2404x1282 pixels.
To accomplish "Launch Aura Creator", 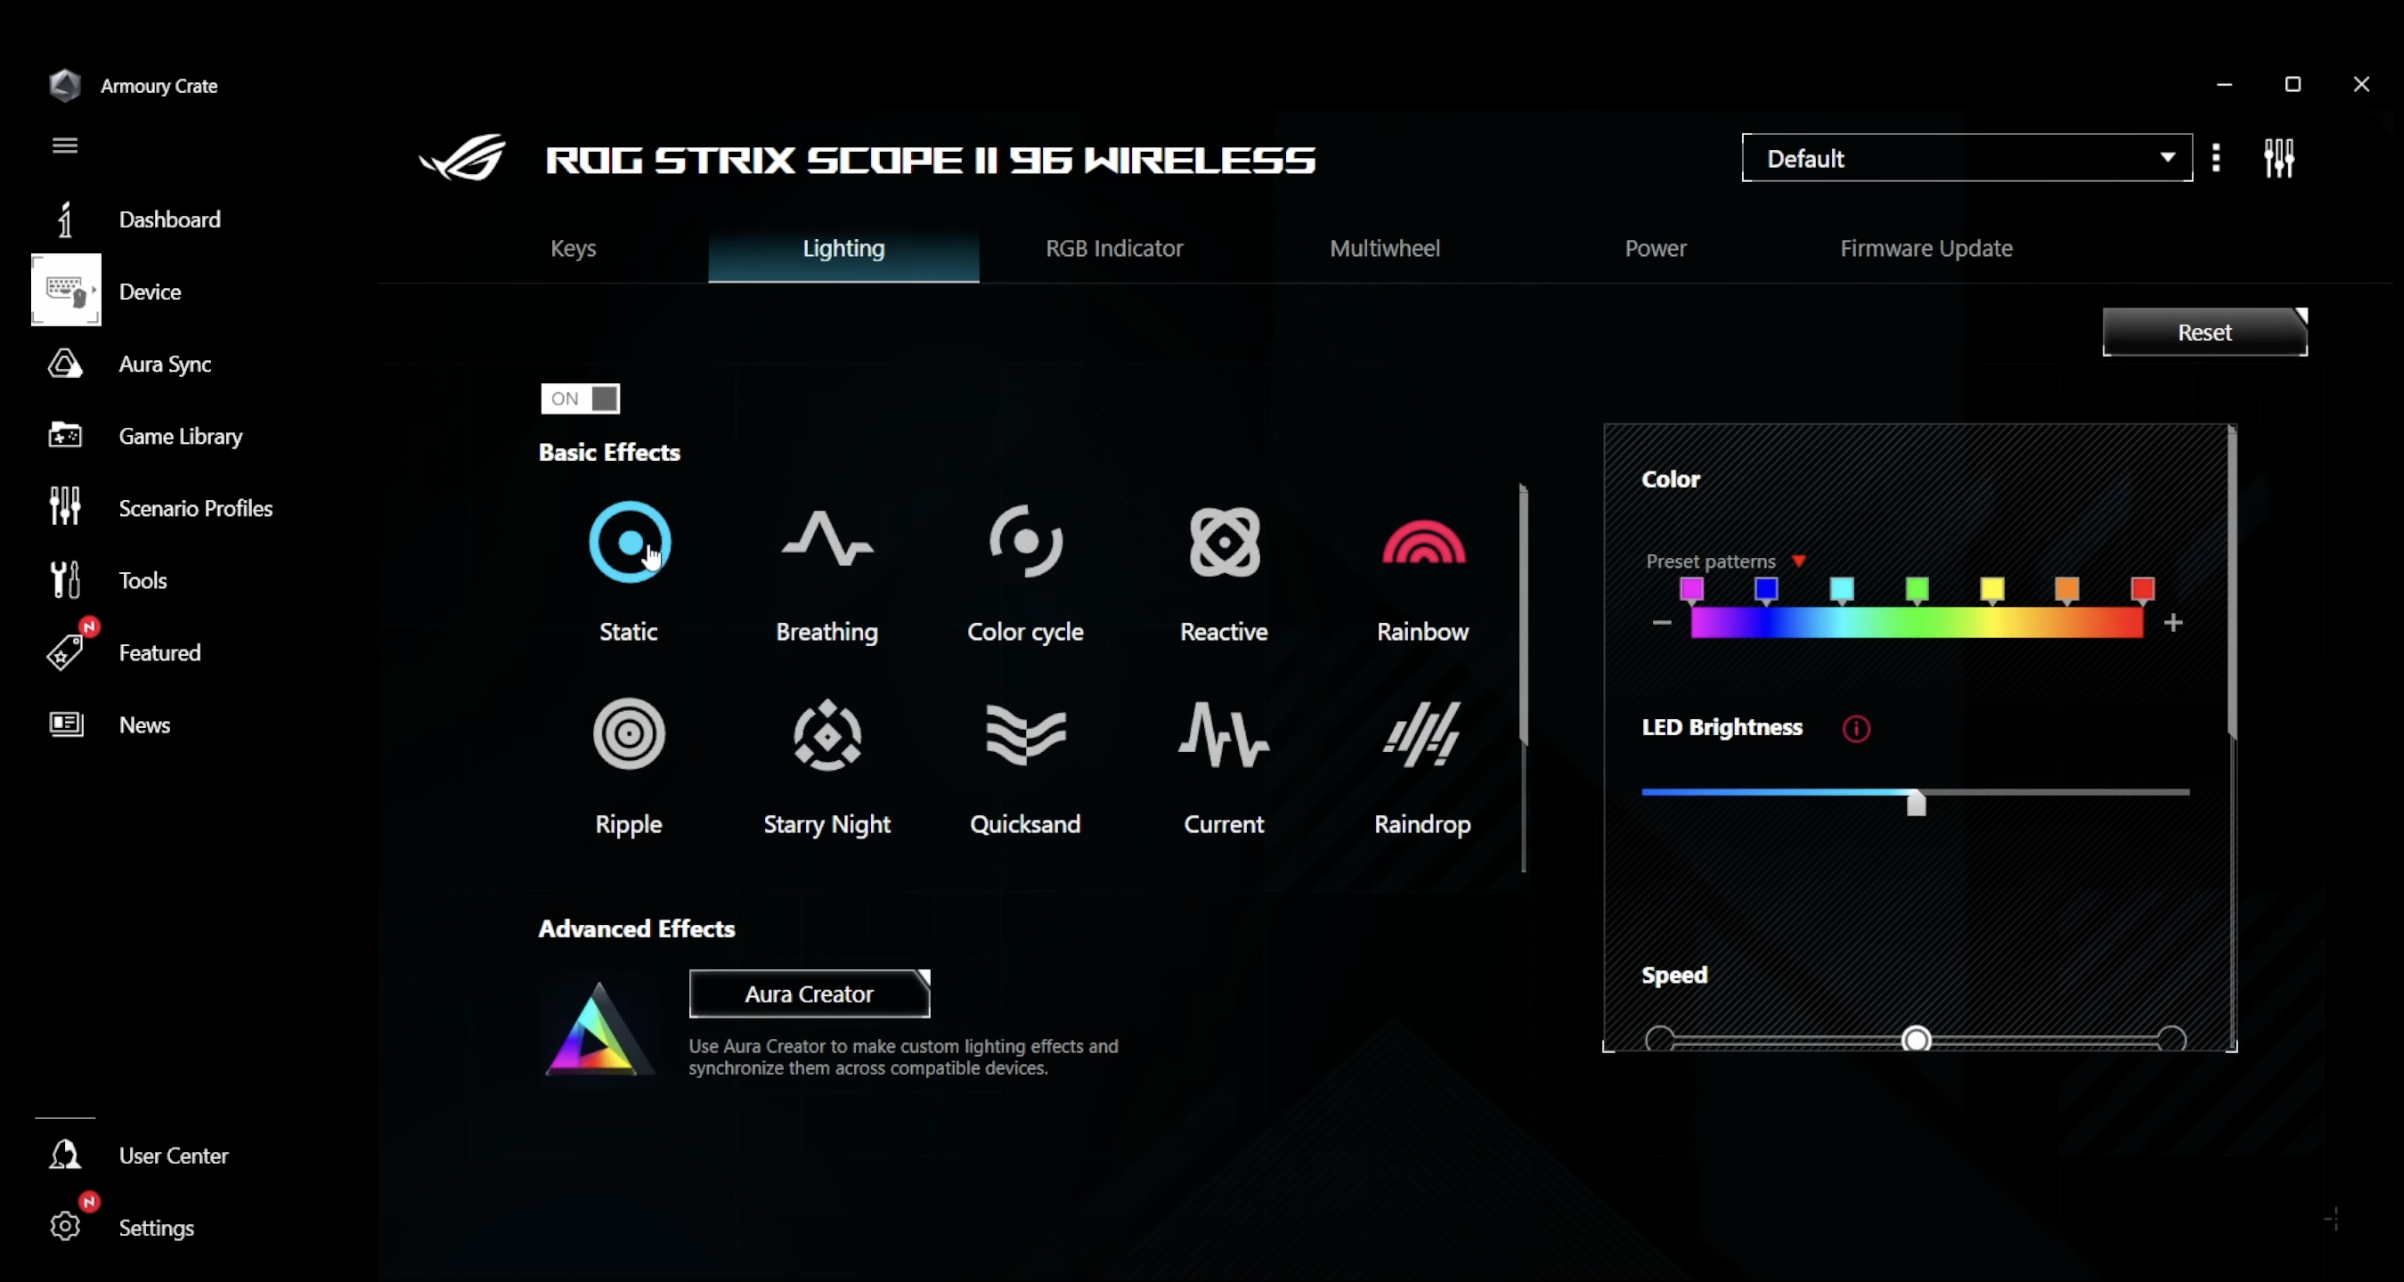I will click(x=809, y=994).
